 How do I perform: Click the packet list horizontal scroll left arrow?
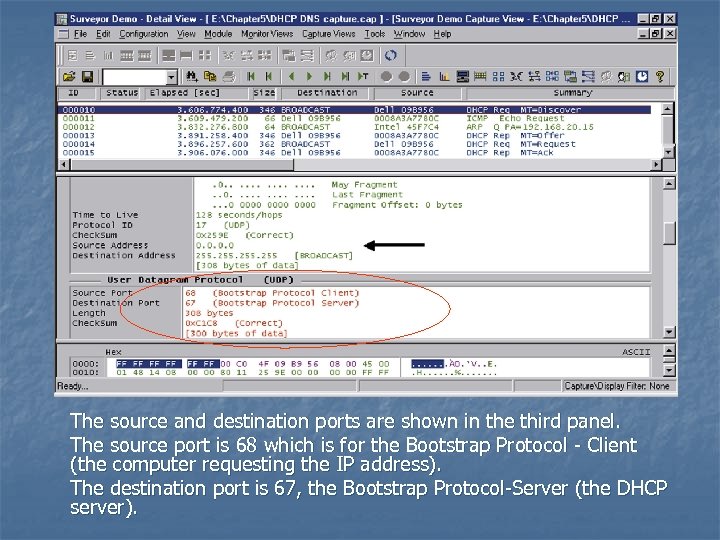[64, 164]
